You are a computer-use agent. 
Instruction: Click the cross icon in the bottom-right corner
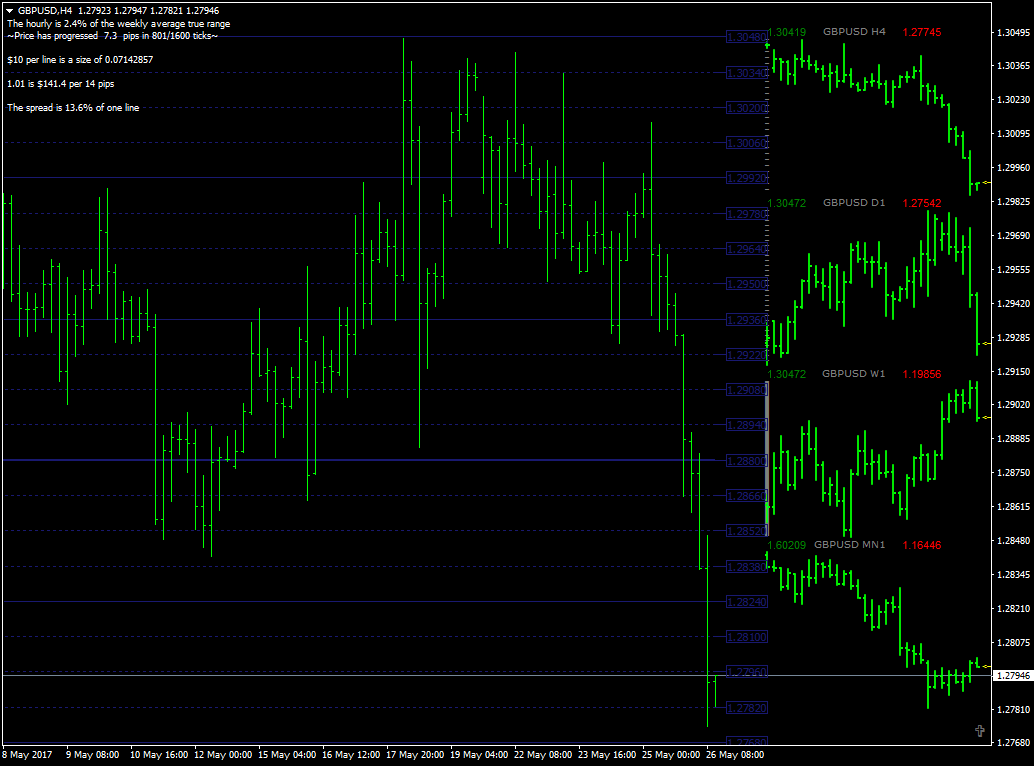980,731
